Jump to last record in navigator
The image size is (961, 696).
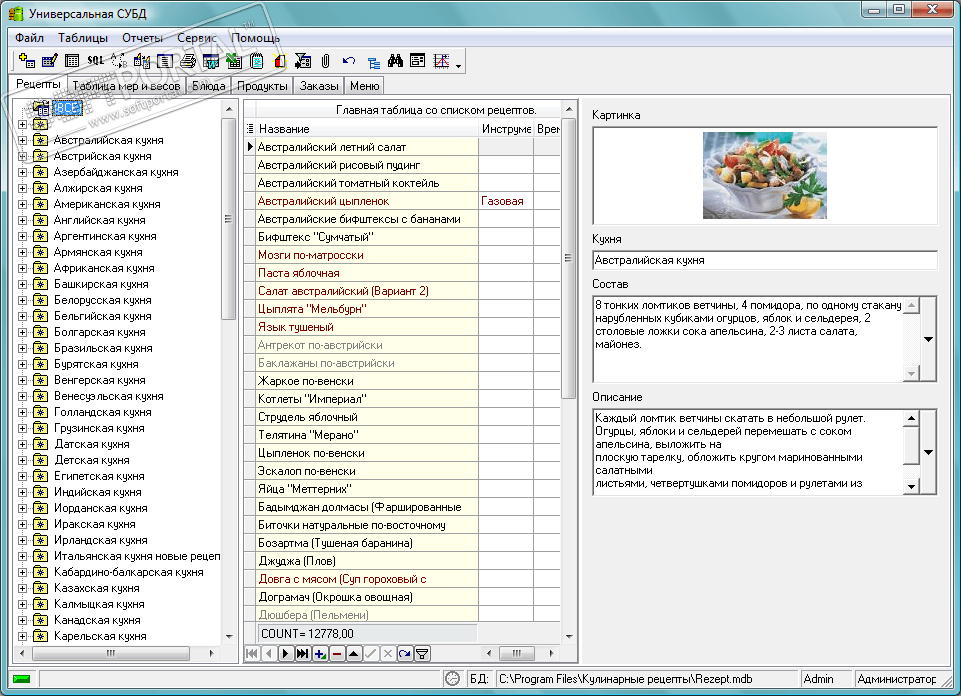tap(302, 654)
